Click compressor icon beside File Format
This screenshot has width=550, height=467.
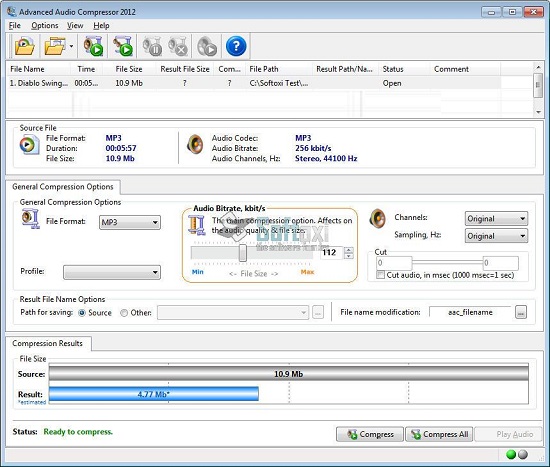(31, 219)
